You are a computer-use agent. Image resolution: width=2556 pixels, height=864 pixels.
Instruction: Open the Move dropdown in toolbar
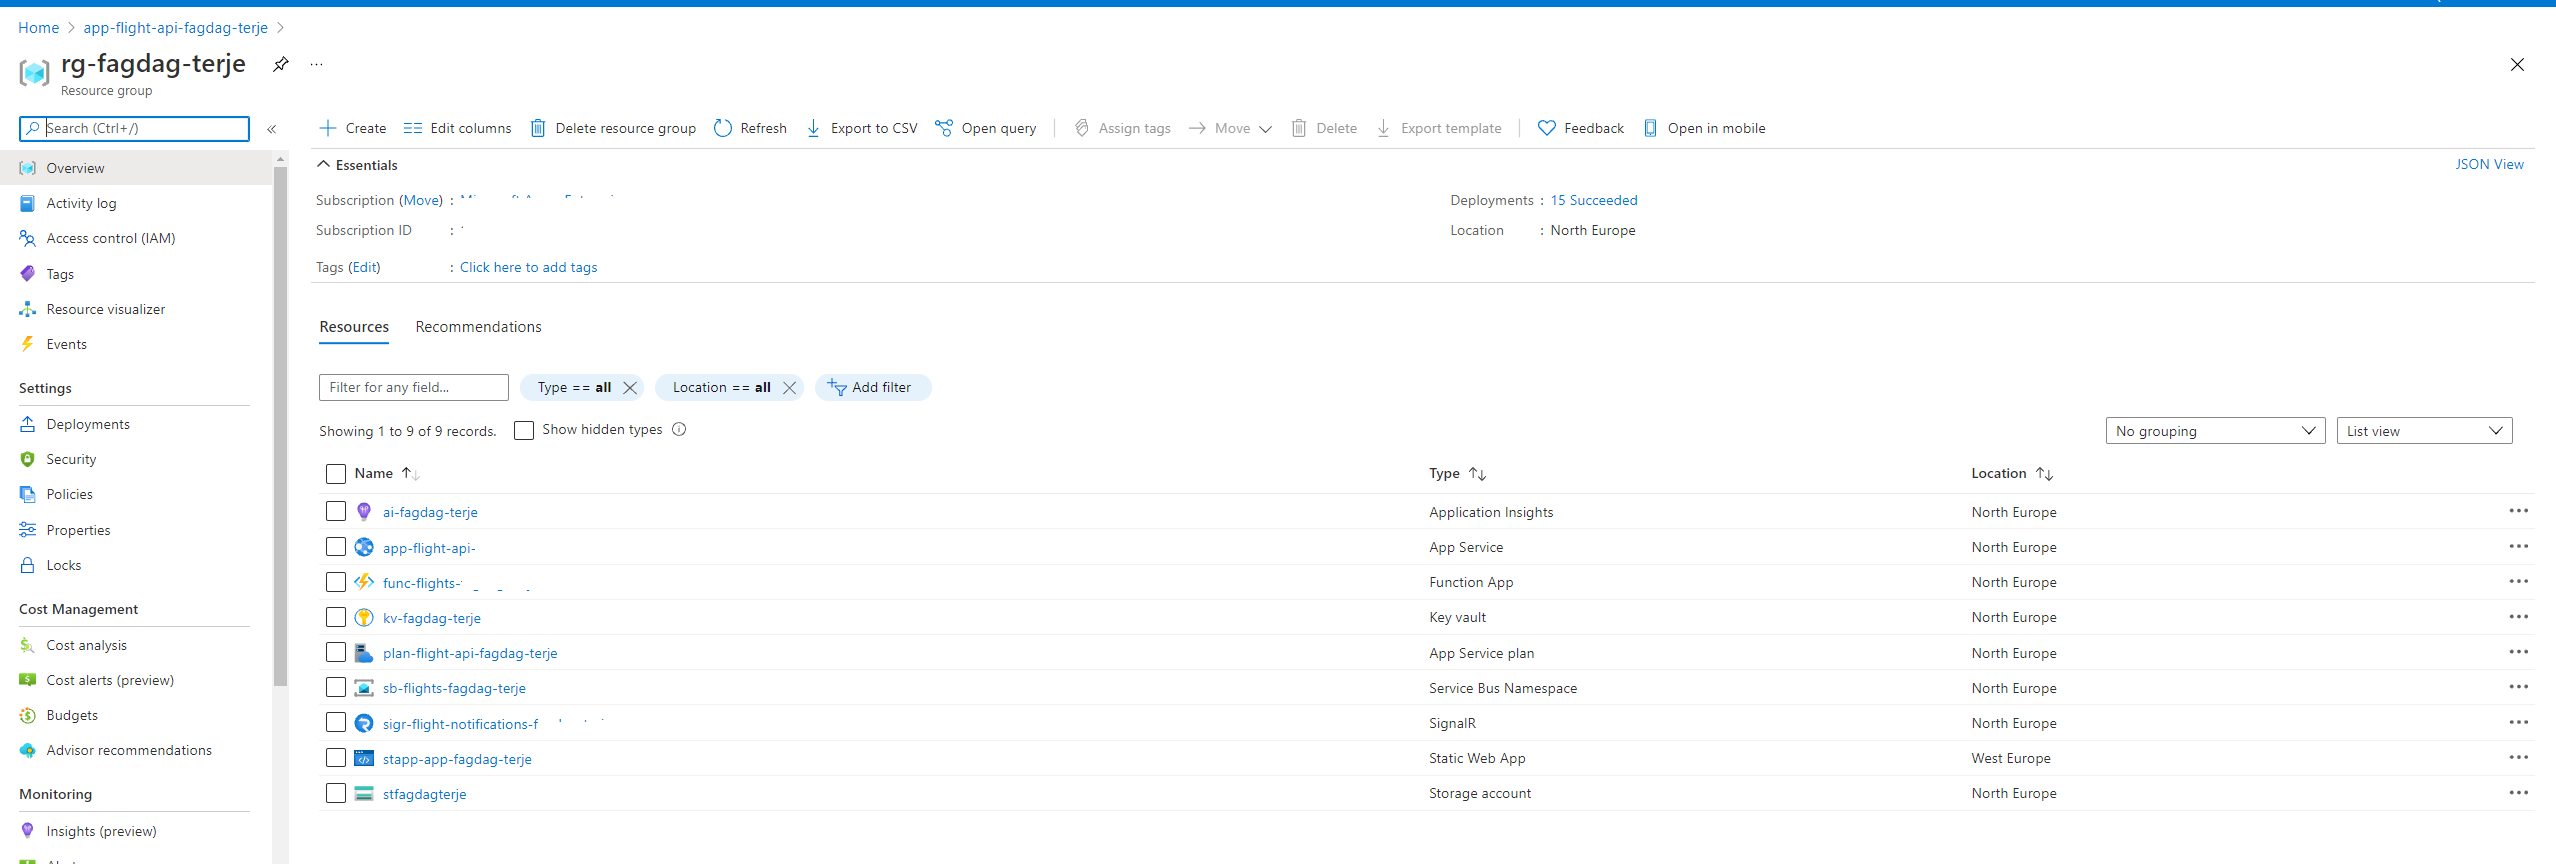1230,128
